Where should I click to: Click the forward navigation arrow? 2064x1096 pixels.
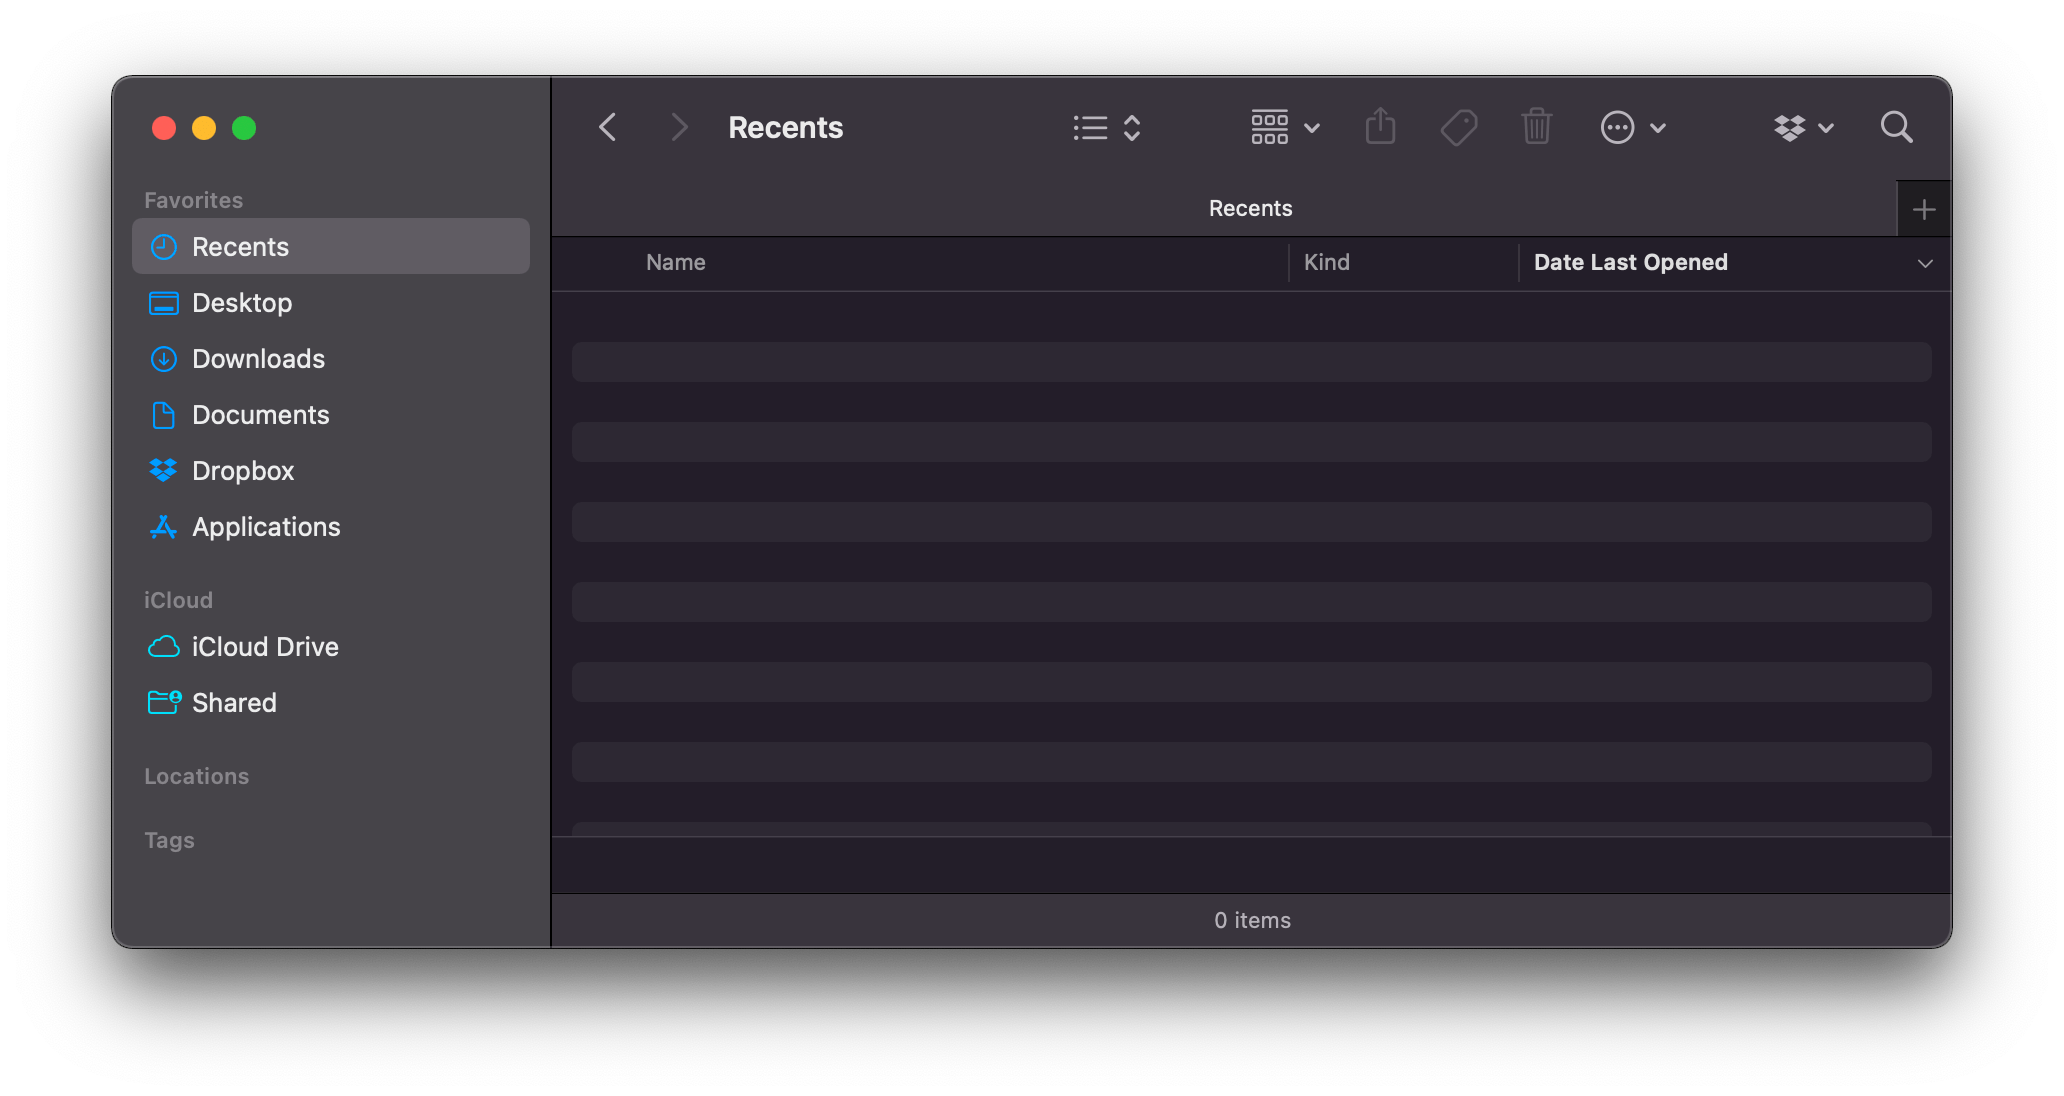679,127
